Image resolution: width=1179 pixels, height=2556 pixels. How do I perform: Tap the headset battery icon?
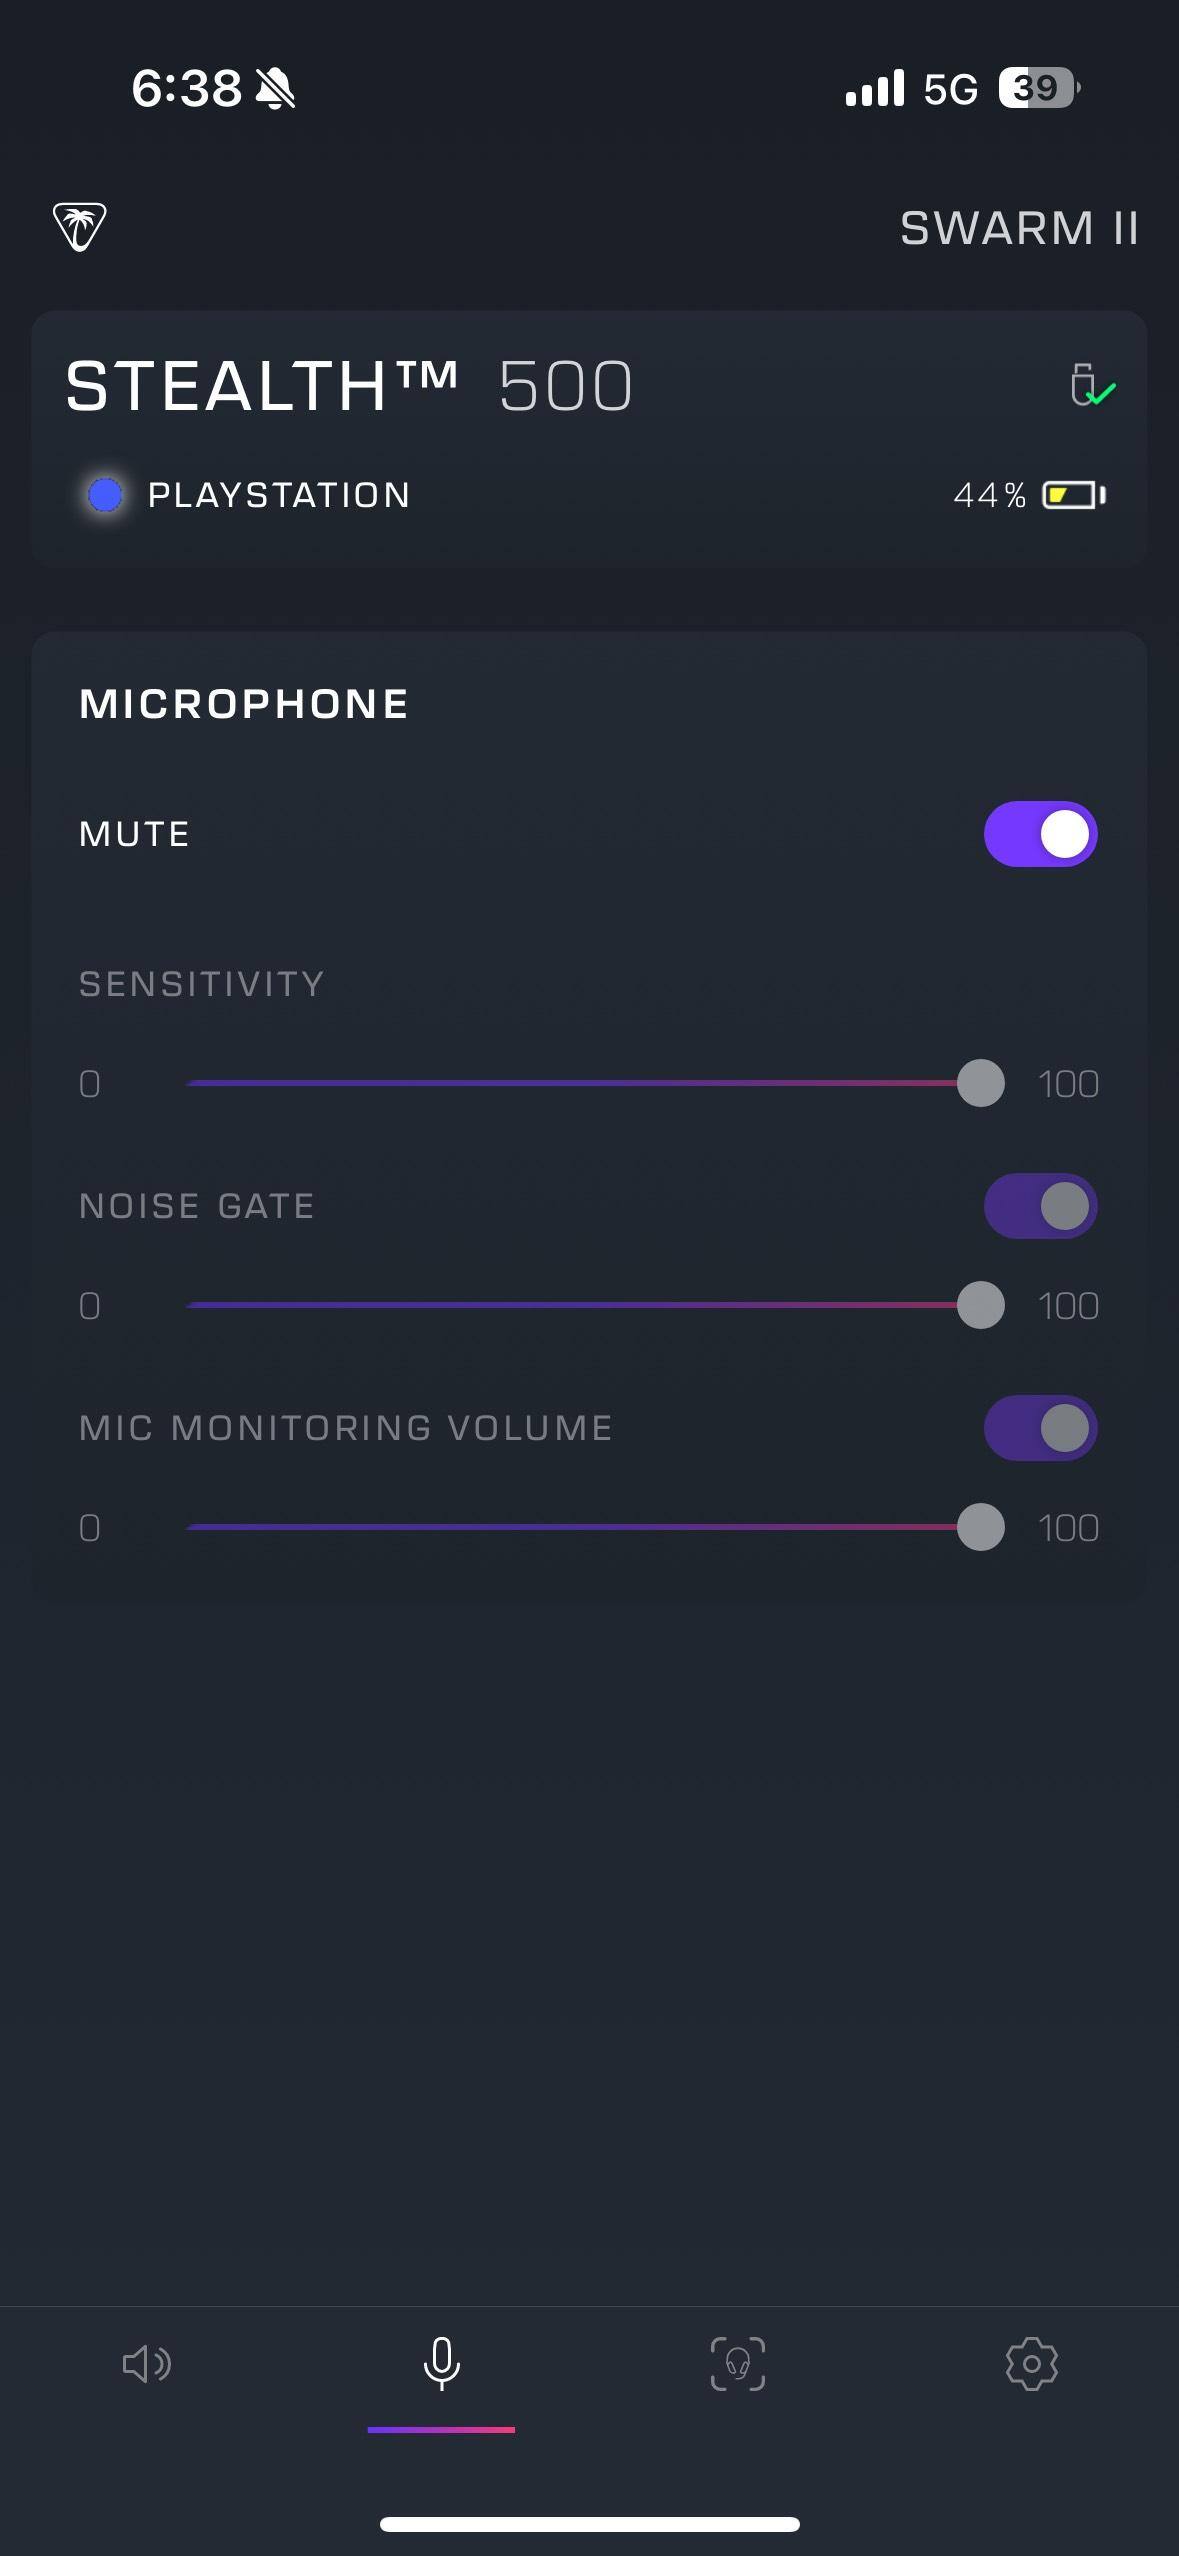[1073, 495]
